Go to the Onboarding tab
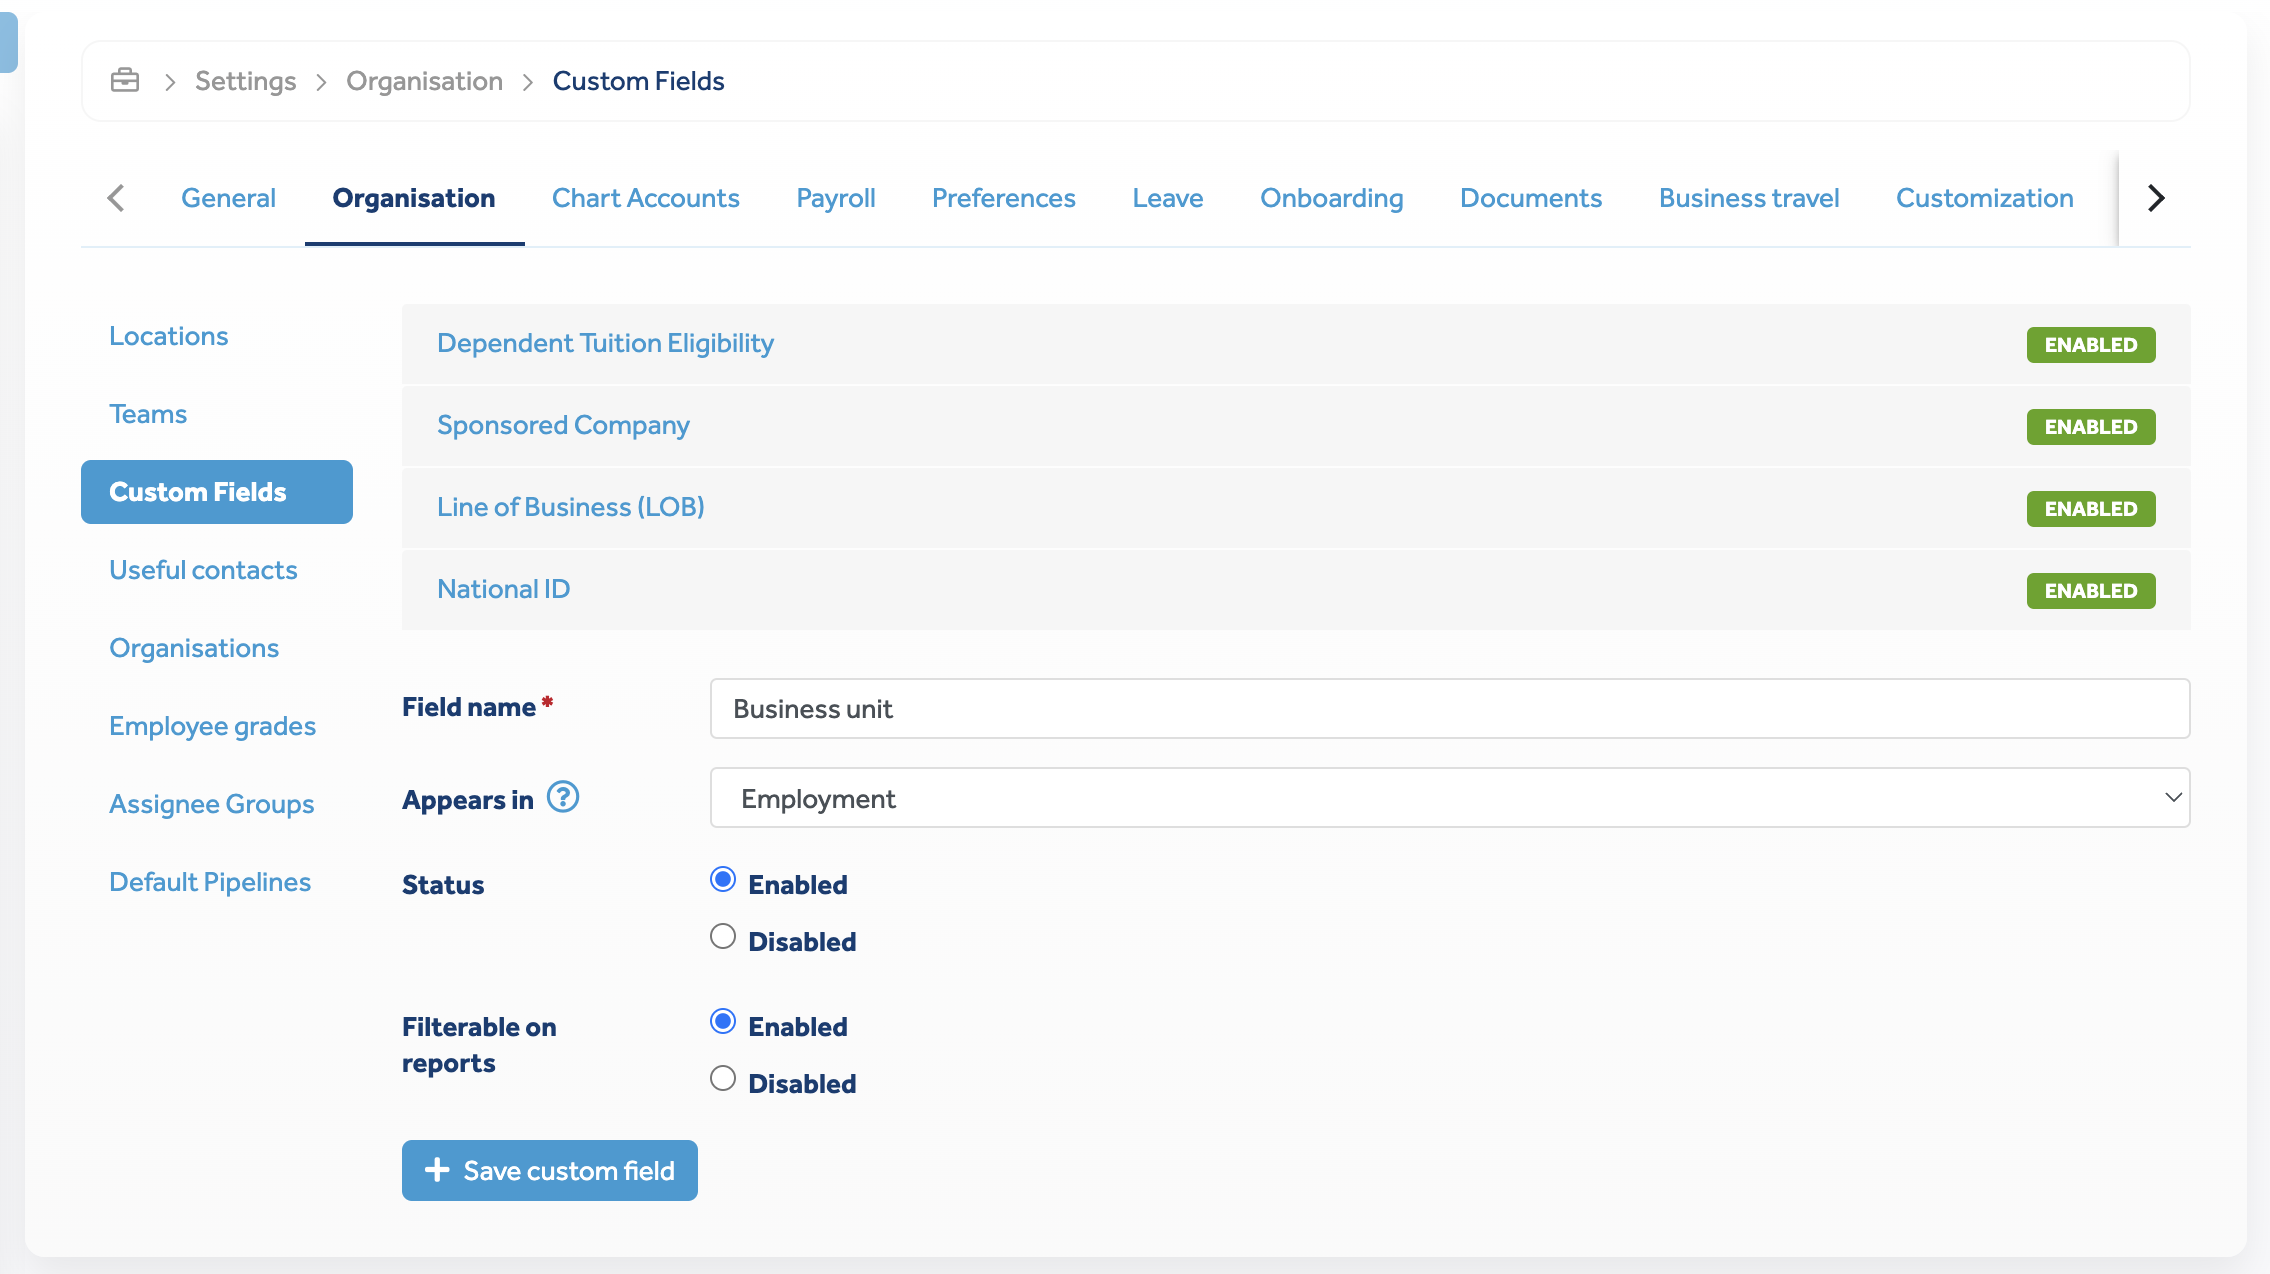Screen dimensions: 2270x1274 1331,198
